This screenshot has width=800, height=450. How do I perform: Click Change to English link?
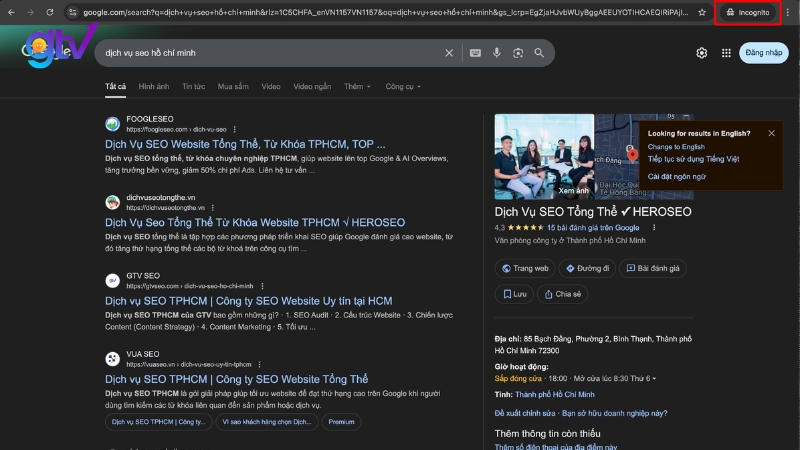coord(676,147)
